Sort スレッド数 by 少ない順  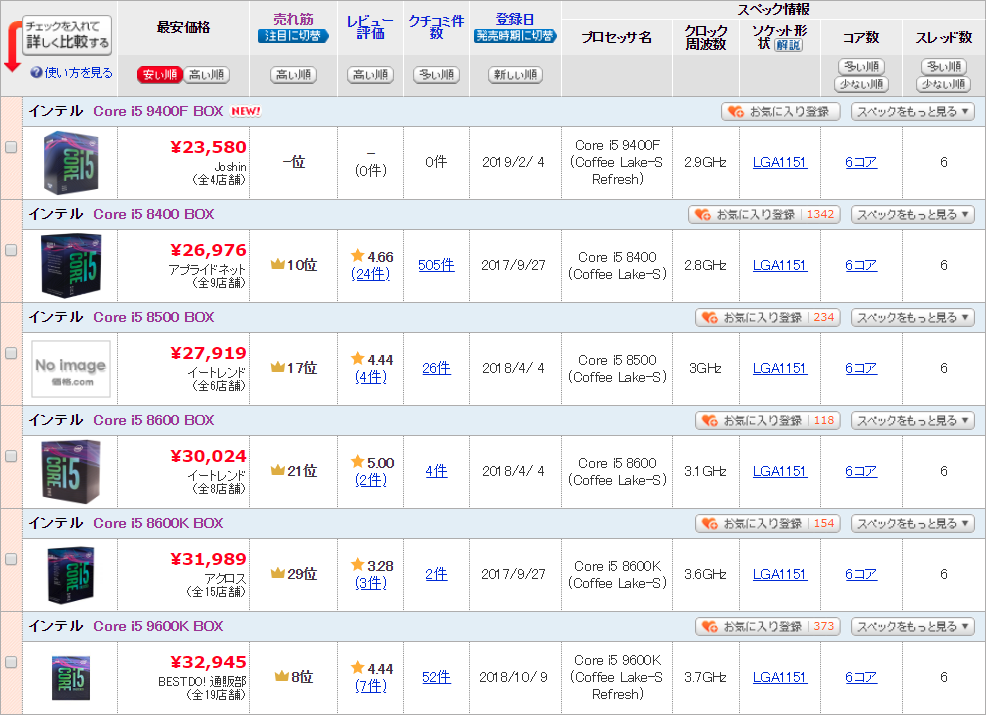pyautogui.click(x=944, y=84)
